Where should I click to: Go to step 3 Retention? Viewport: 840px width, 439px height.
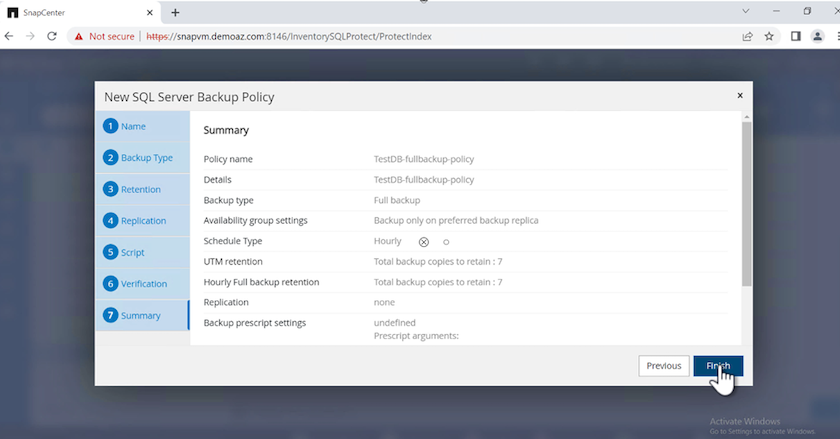[x=142, y=189]
